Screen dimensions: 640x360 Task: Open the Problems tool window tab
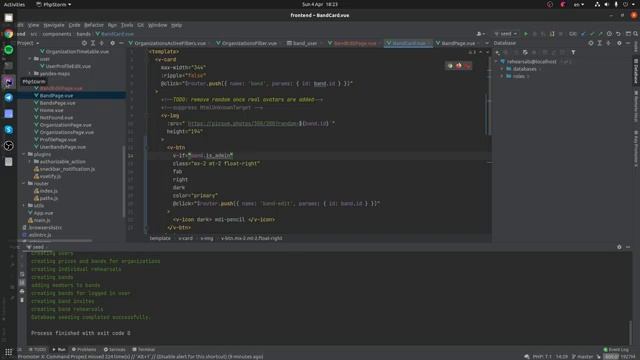point(84,349)
